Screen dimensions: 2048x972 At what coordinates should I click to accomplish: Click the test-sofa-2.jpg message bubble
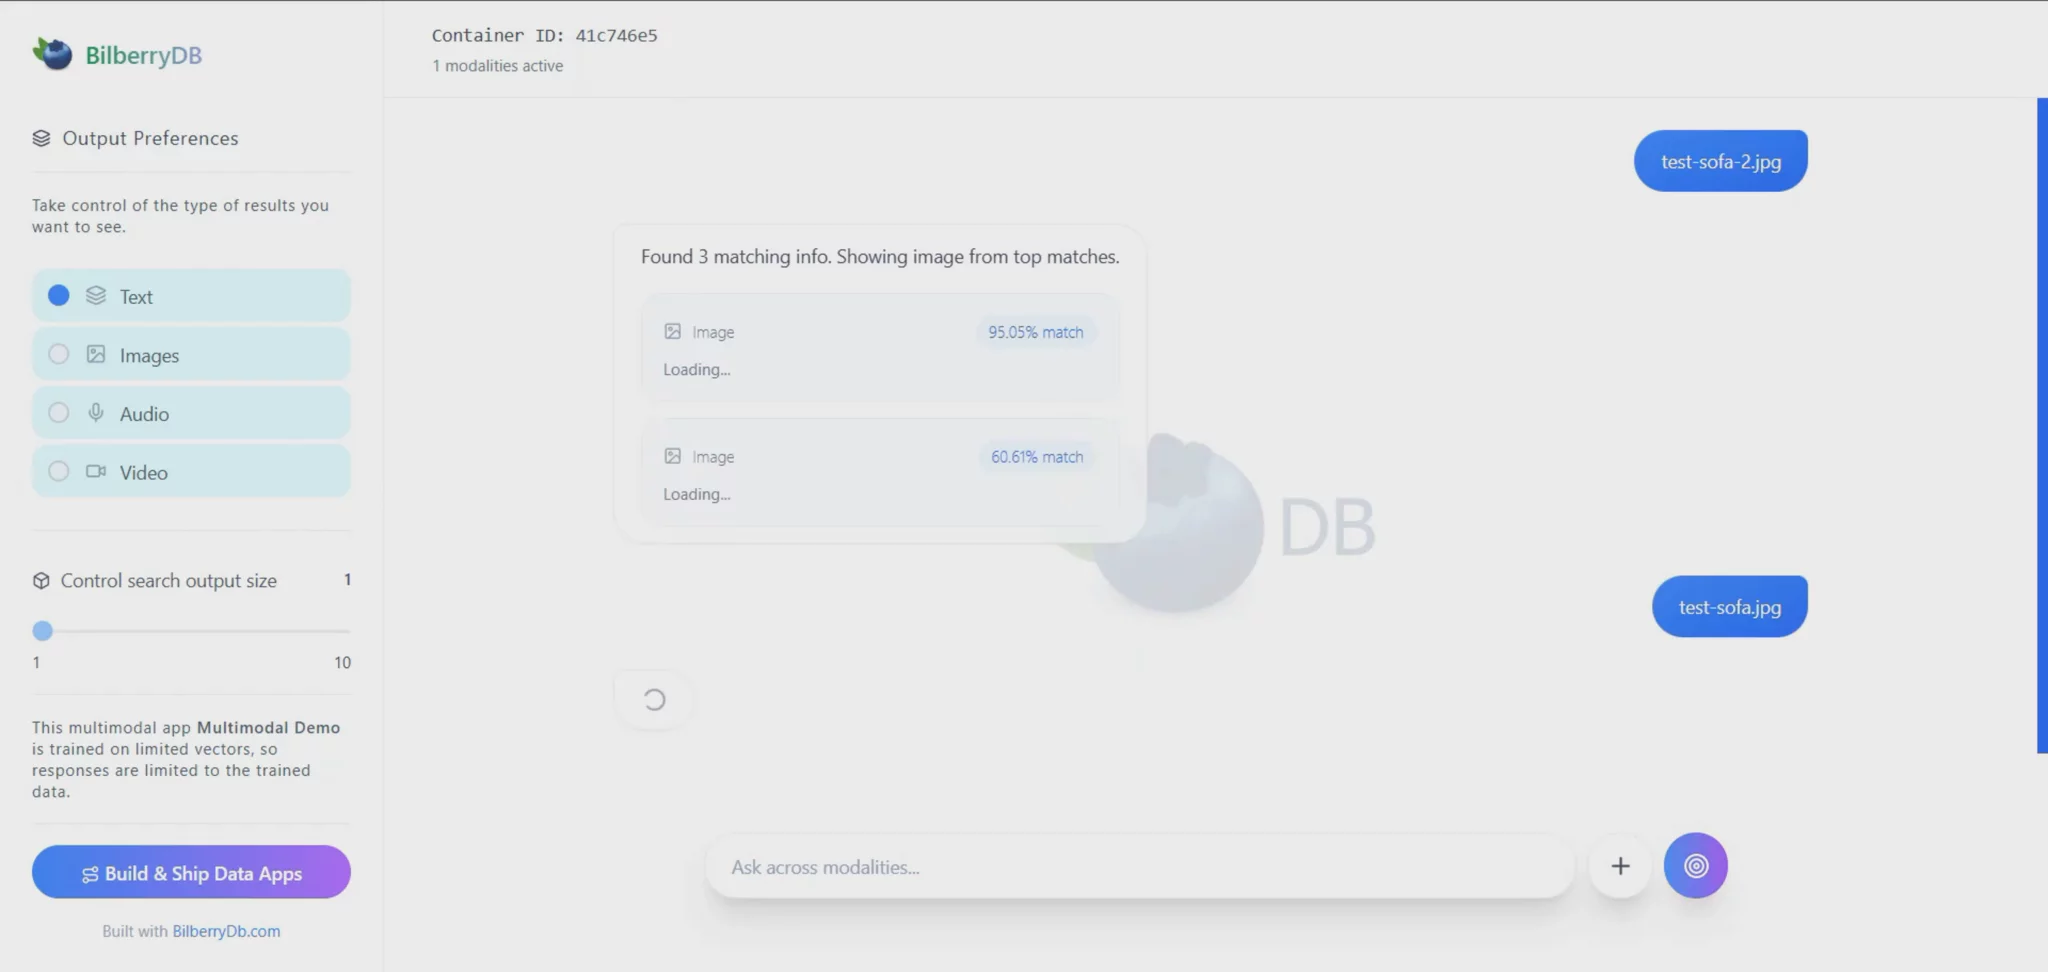[x=1720, y=161]
